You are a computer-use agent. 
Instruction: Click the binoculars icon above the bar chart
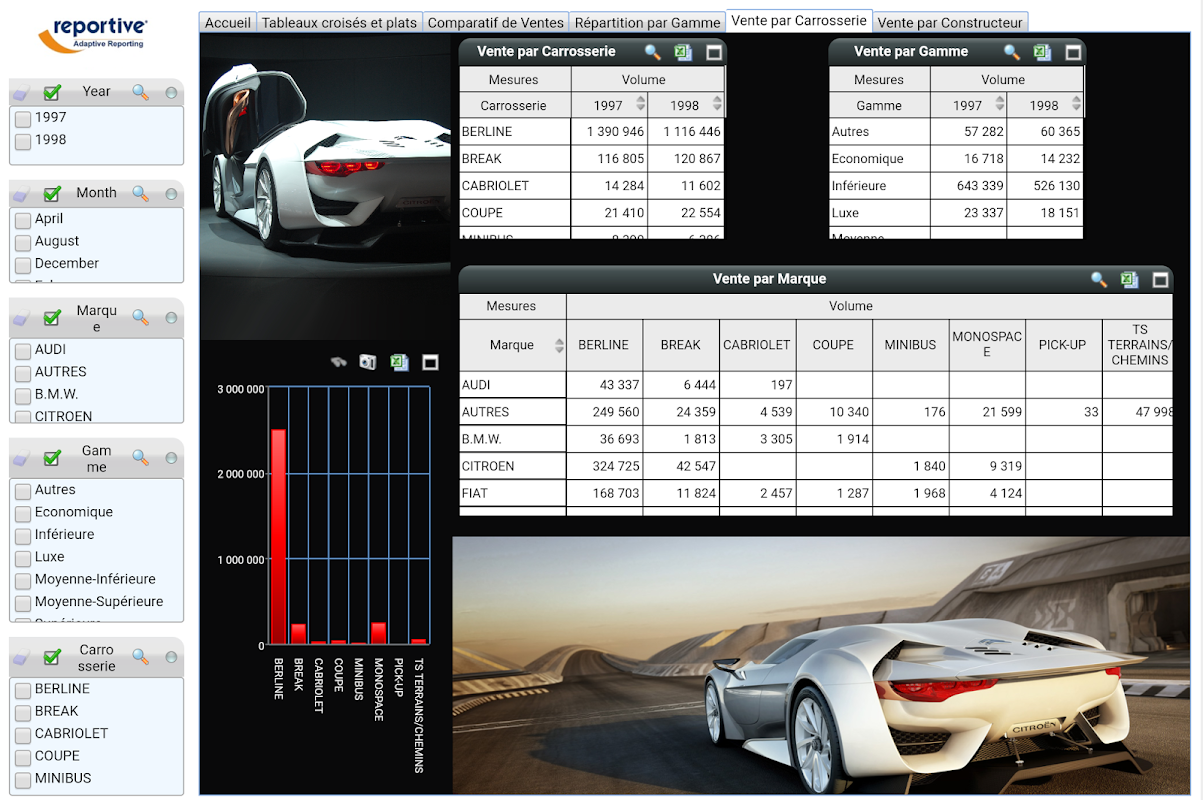point(339,362)
